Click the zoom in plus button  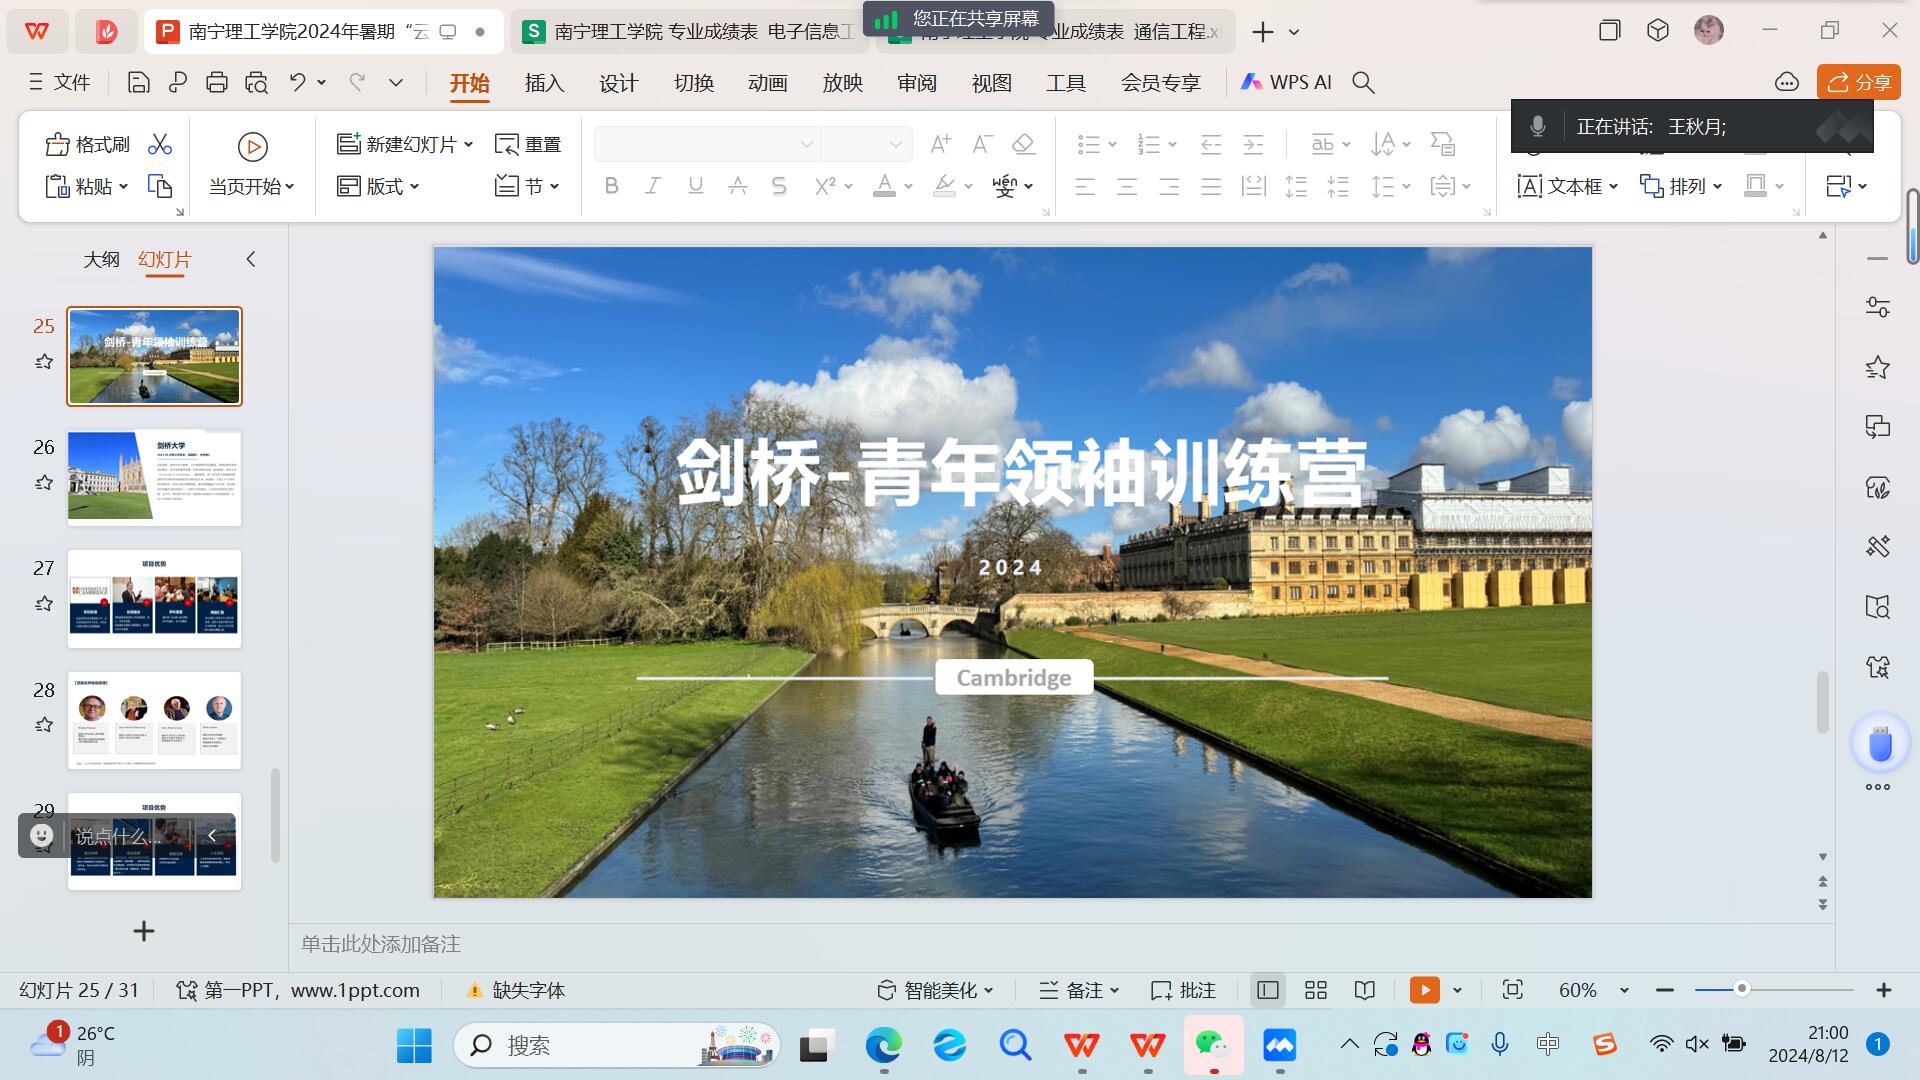coord(1884,990)
